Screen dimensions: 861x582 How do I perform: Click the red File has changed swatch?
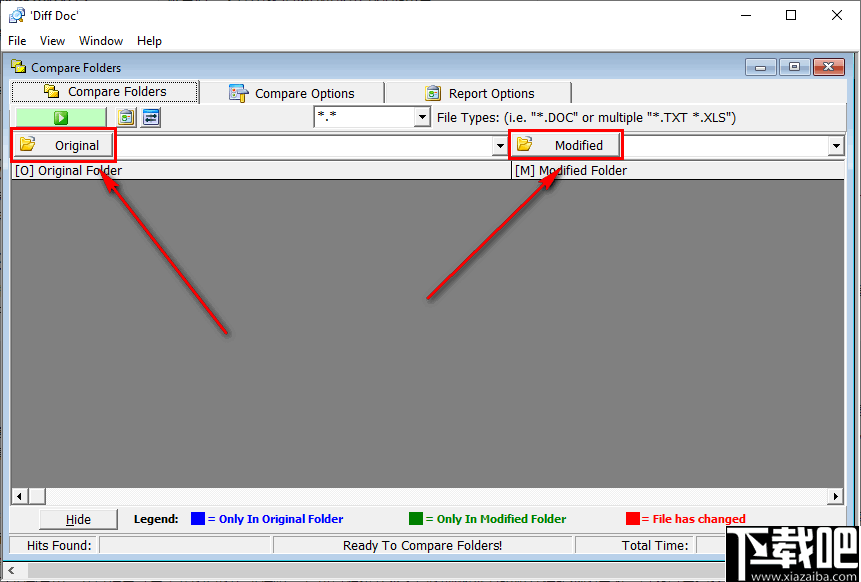click(x=633, y=518)
